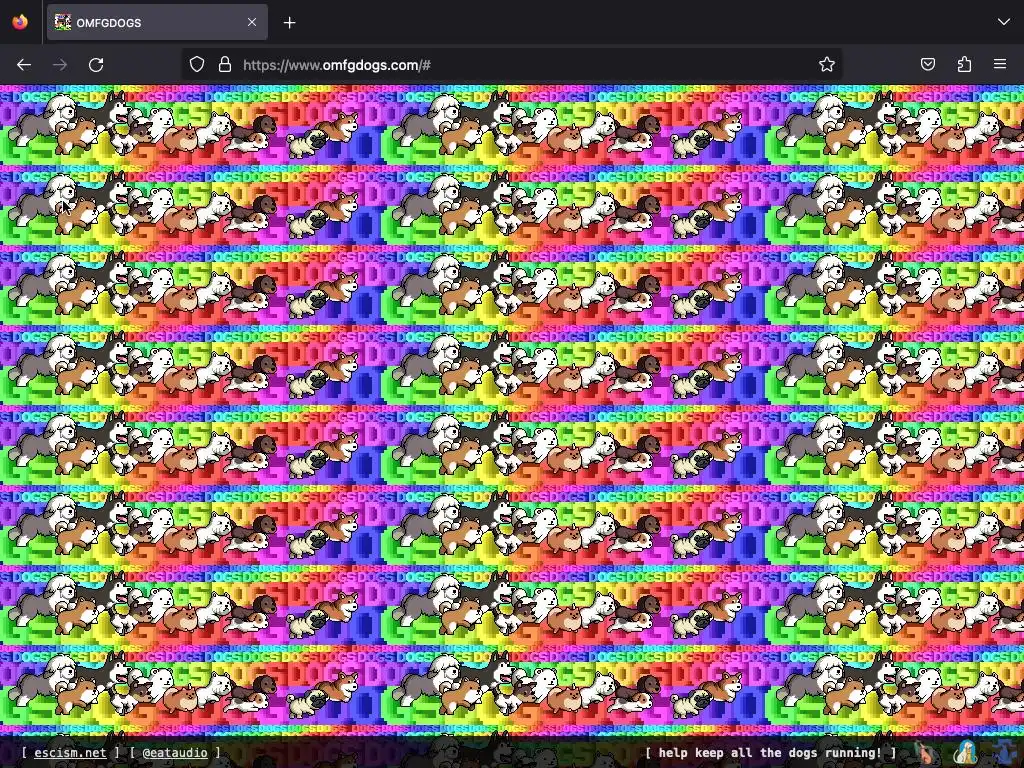Open the Extensions puzzle icon
This screenshot has height=768, width=1024.
click(964, 64)
